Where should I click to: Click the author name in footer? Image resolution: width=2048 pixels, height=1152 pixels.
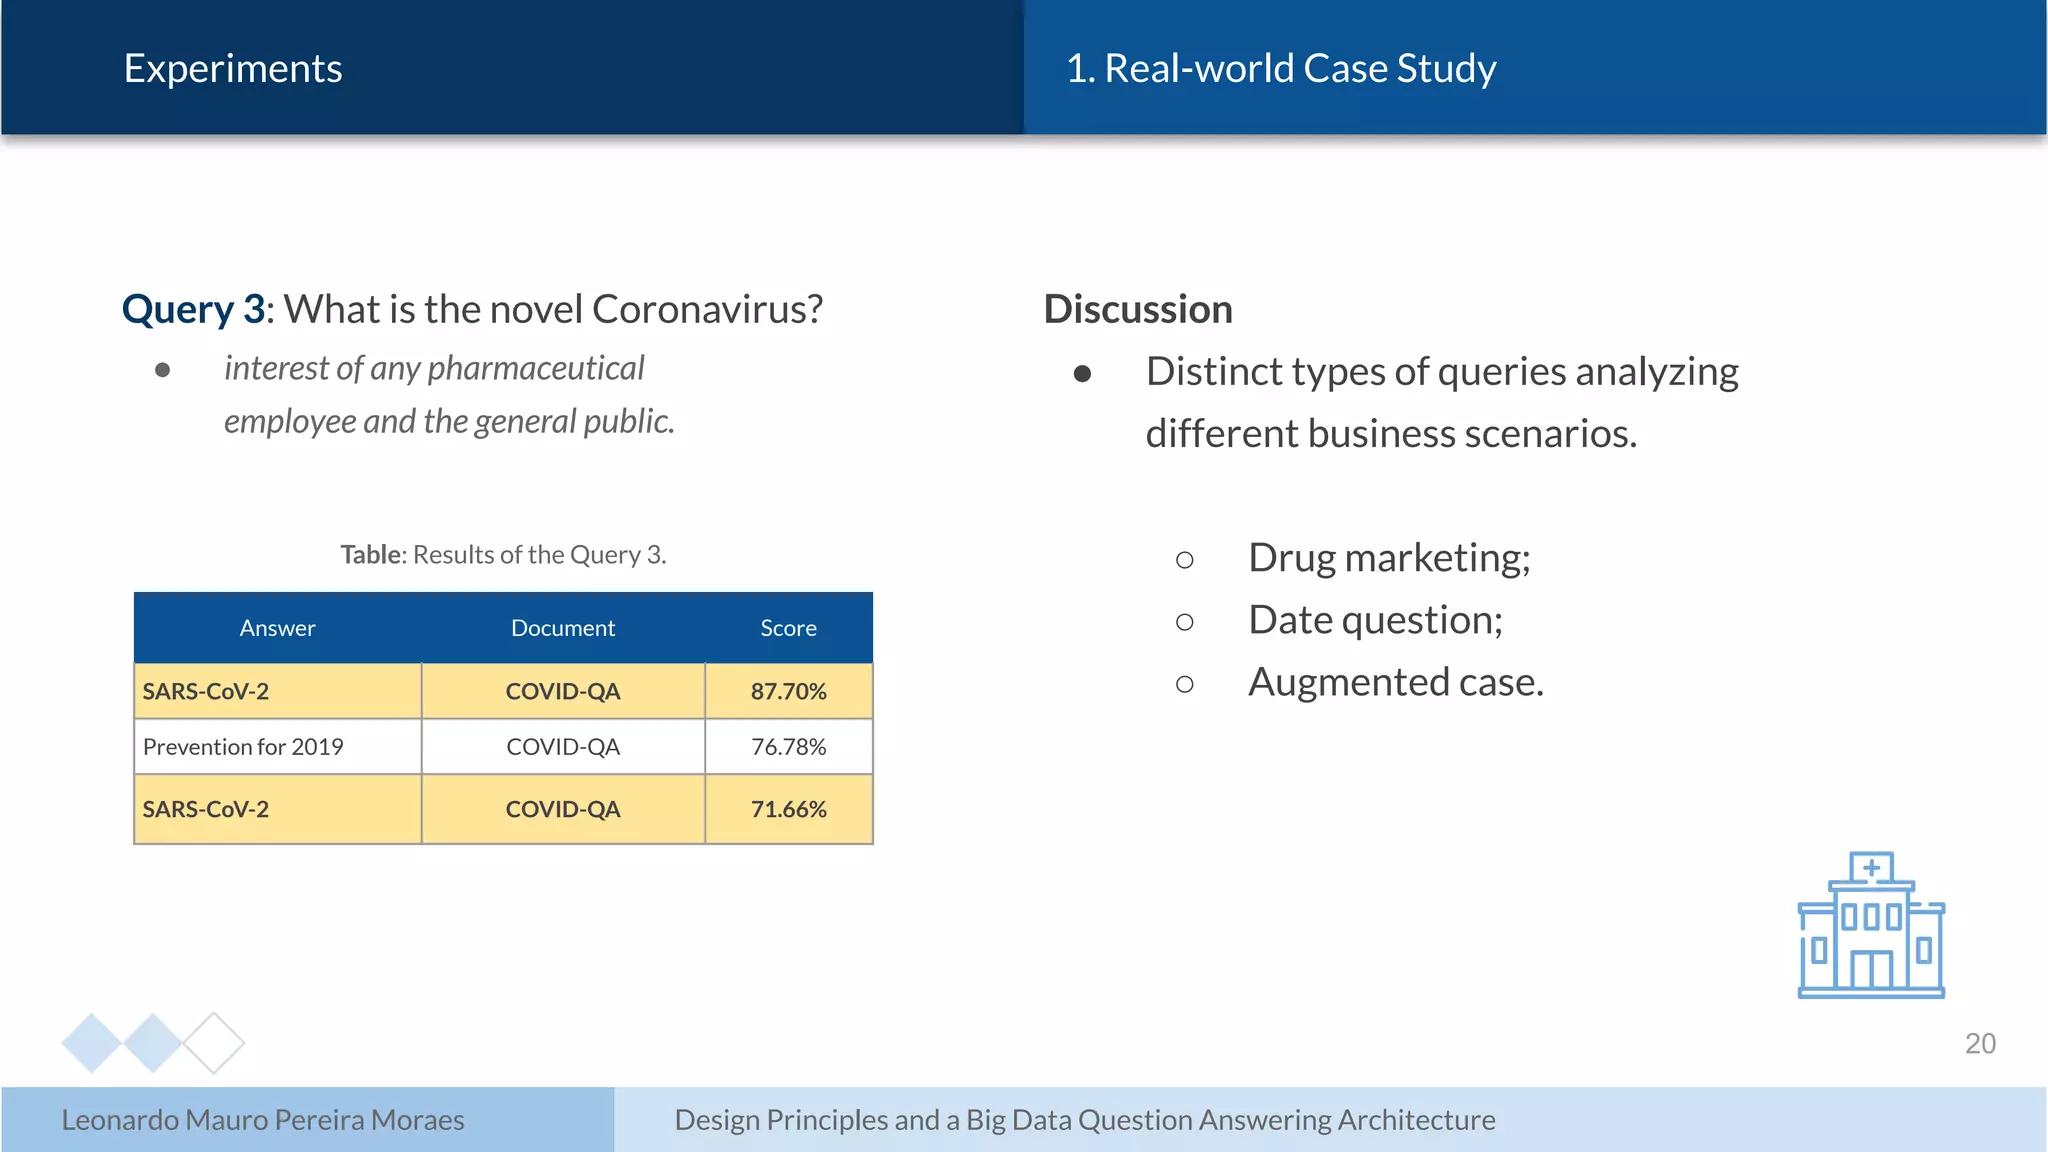pos(263,1120)
